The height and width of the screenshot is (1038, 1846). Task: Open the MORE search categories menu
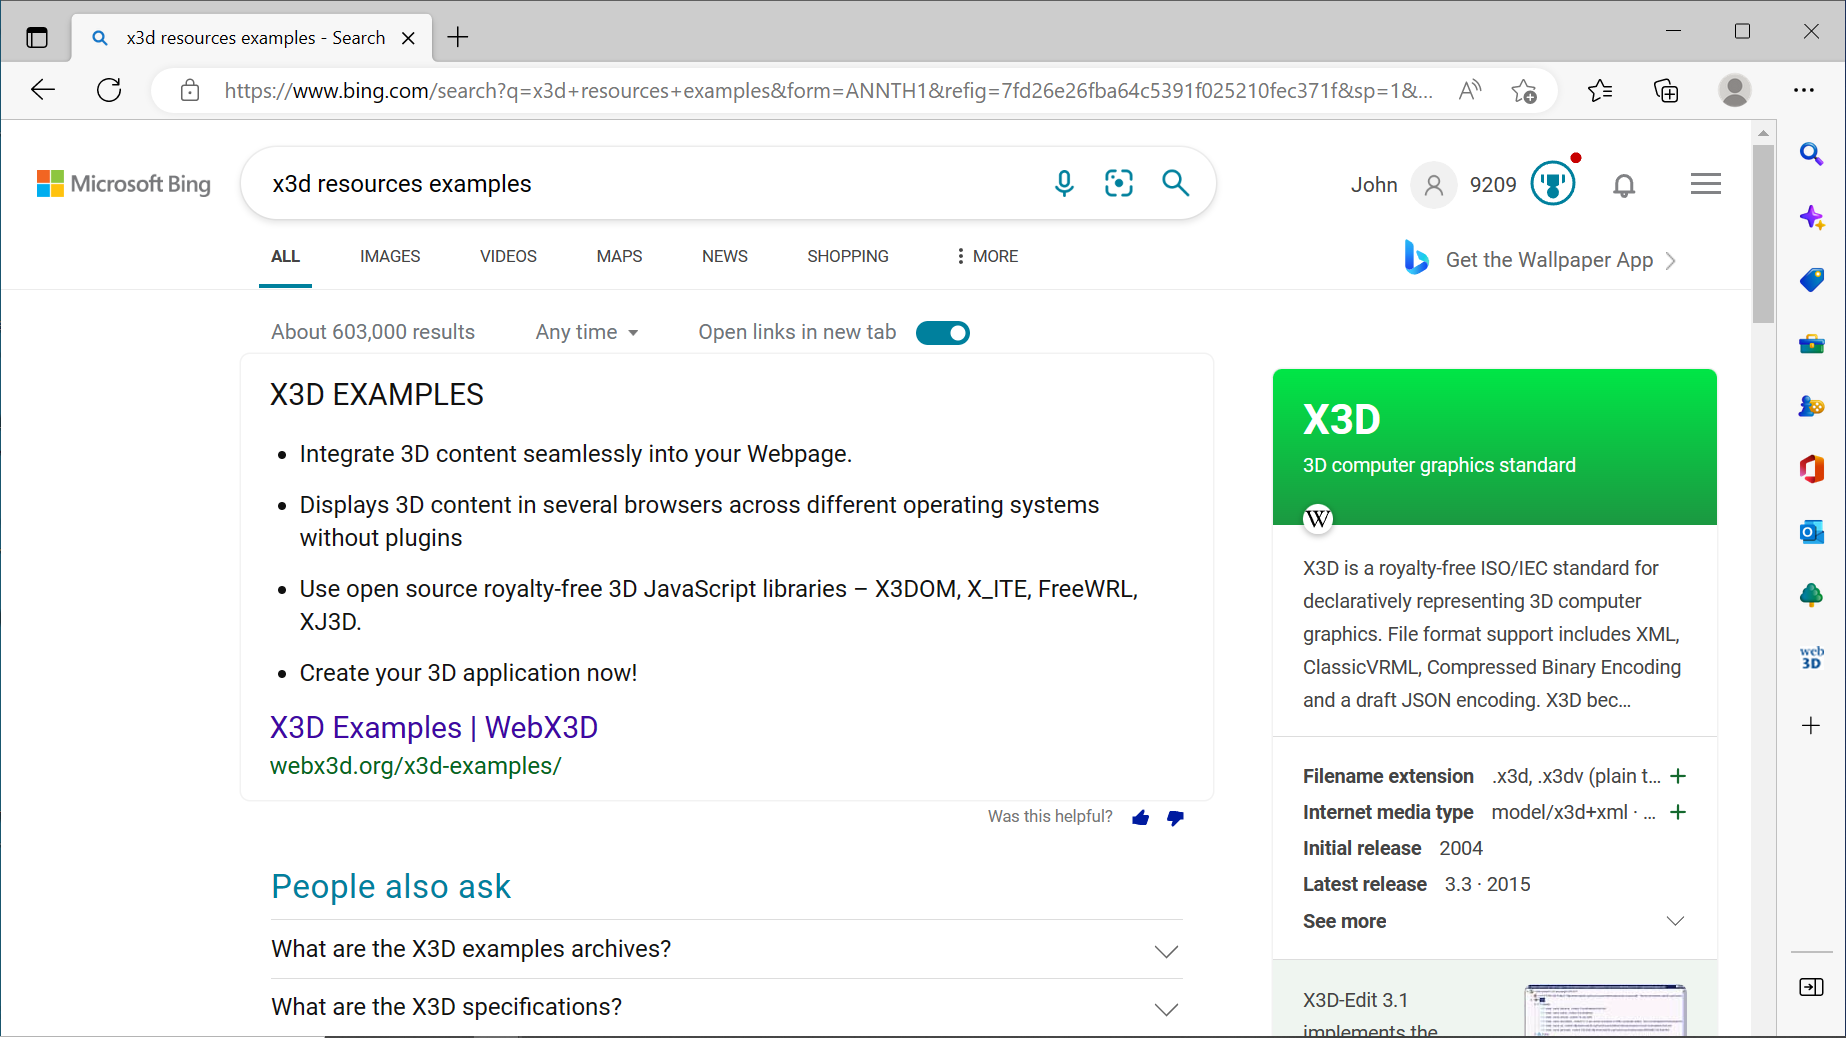click(x=986, y=256)
